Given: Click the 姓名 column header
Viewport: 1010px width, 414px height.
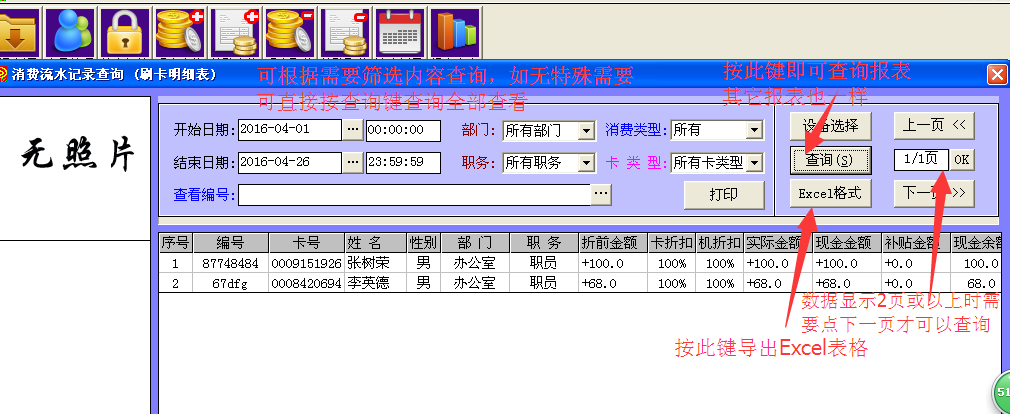Looking at the screenshot, I should [x=376, y=243].
